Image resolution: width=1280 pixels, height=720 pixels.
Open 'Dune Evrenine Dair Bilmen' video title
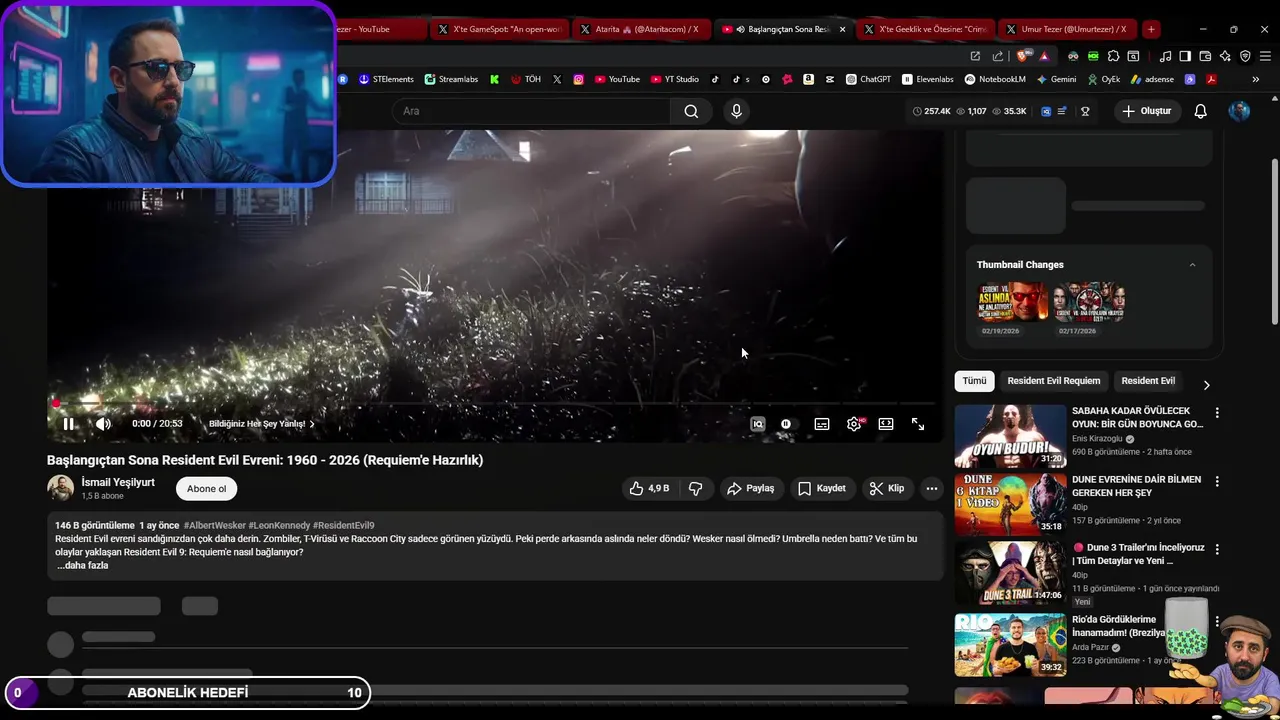pos(1137,486)
